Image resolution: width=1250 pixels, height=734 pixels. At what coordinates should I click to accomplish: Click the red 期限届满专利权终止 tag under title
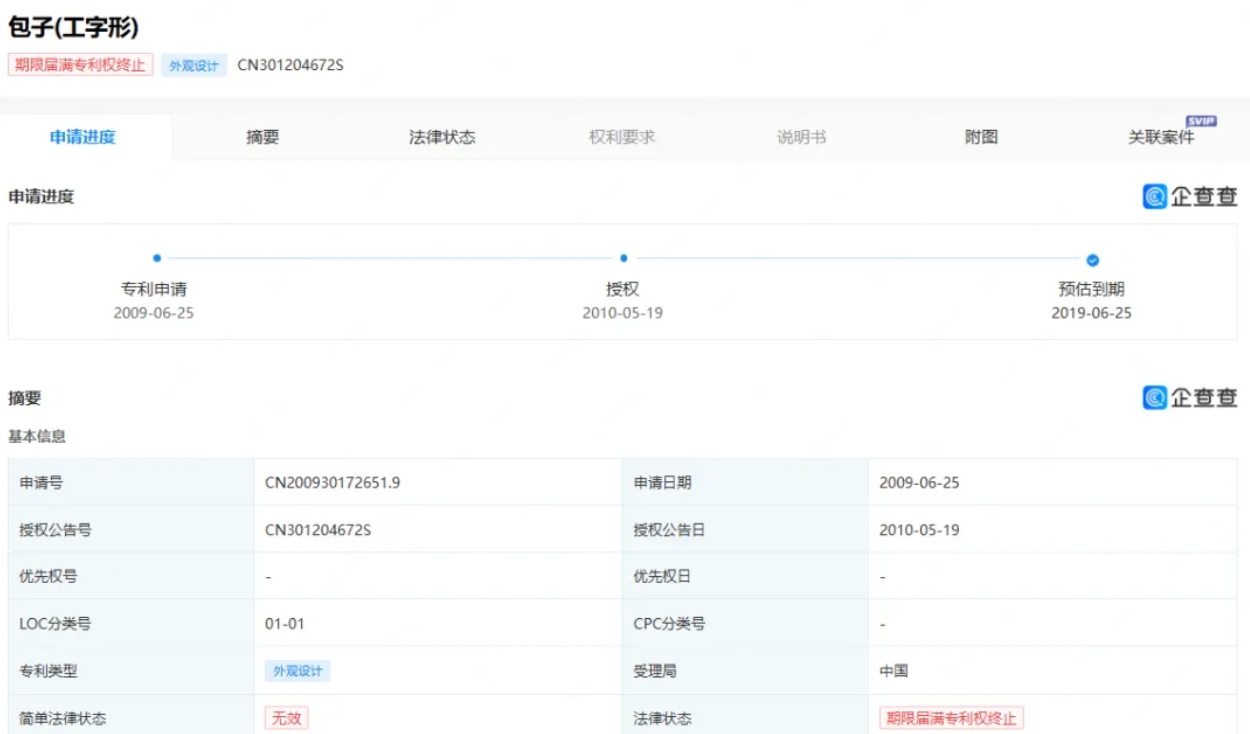(81, 65)
